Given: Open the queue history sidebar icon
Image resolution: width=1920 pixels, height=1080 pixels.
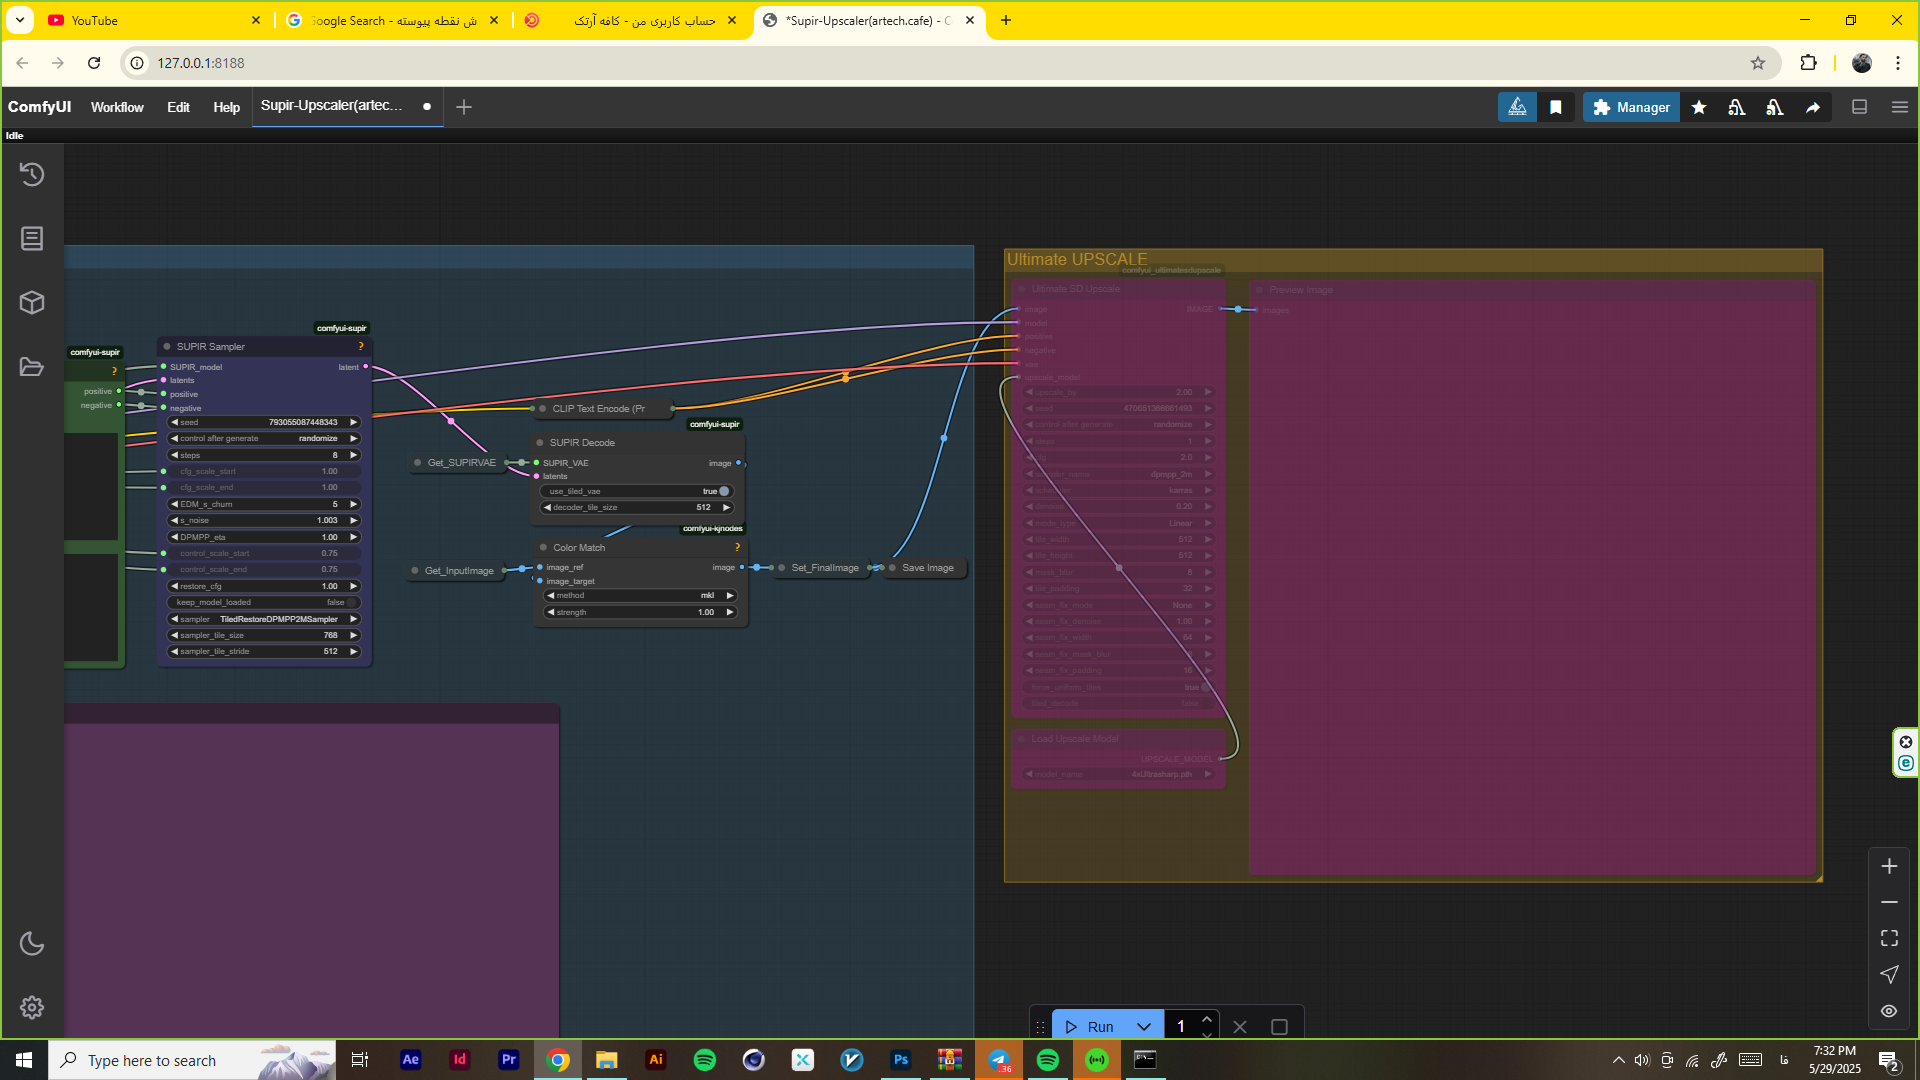Looking at the screenshot, I should pyautogui.click(x=32, y=174).
